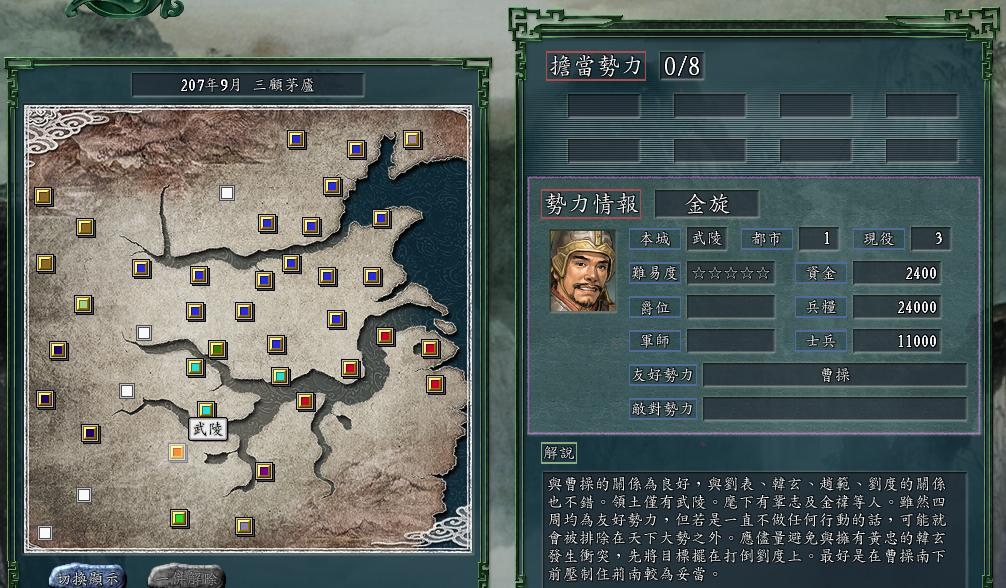Image resolution: width=1006 pixels, height=588 pixels.
Task: Click the empty 敵對勢力 field
Action: 835,409
